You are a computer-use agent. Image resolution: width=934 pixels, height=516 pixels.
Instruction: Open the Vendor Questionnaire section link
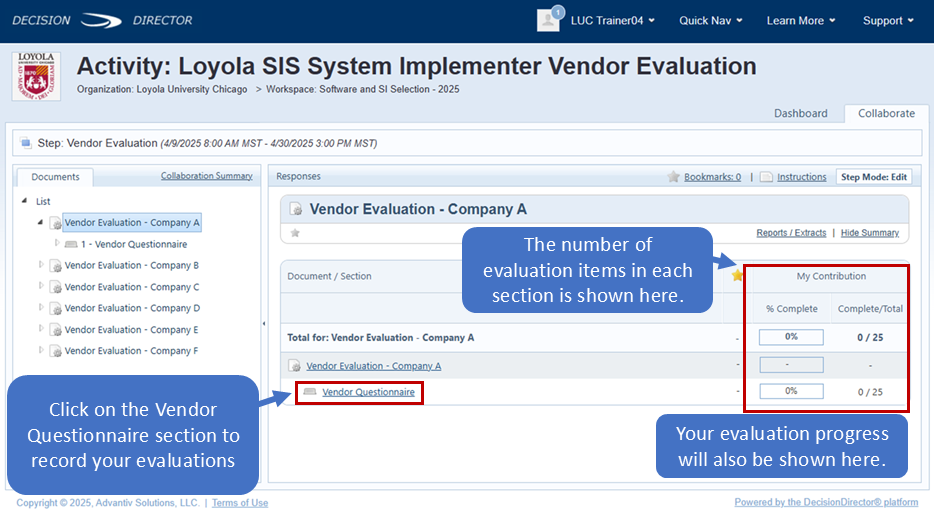pos(368,392)
